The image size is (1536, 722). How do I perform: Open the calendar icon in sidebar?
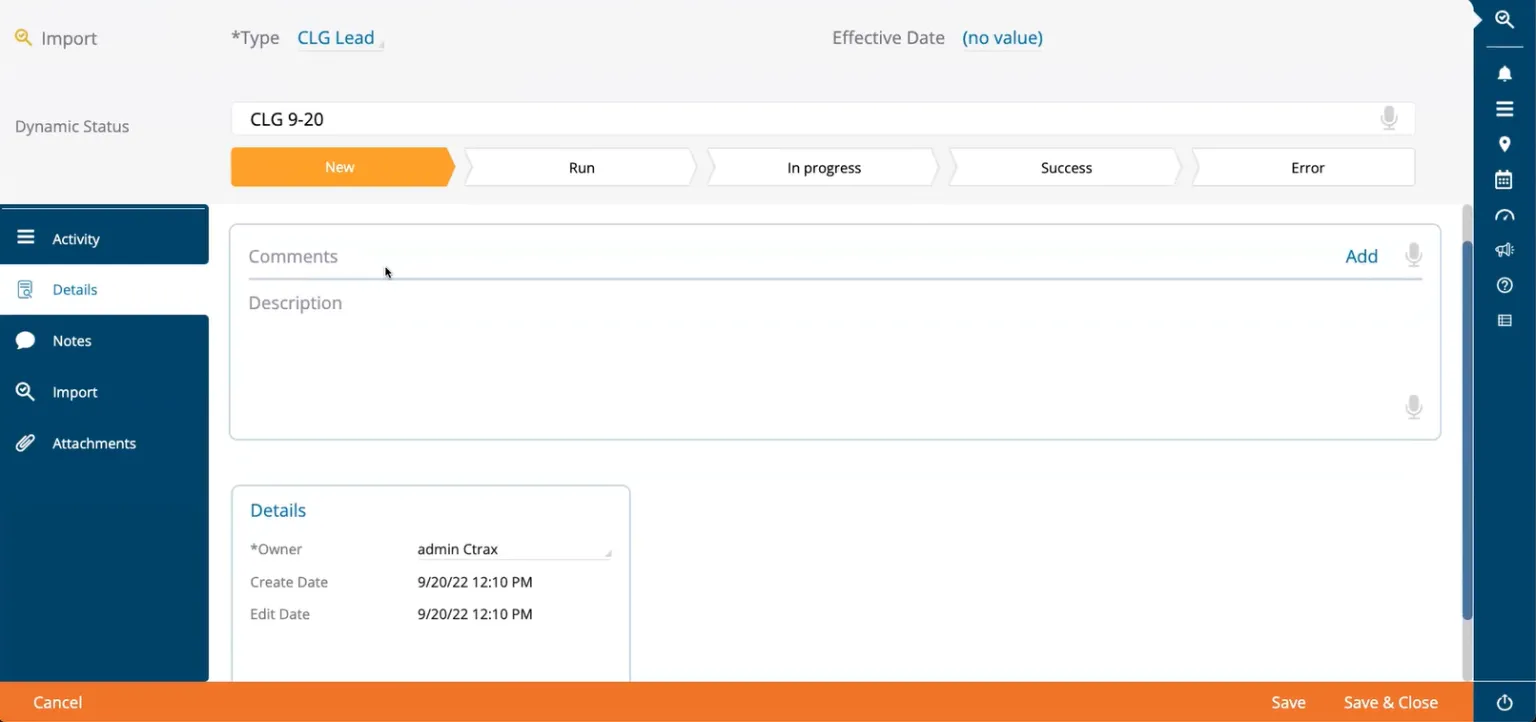[x=1504, y=180]
